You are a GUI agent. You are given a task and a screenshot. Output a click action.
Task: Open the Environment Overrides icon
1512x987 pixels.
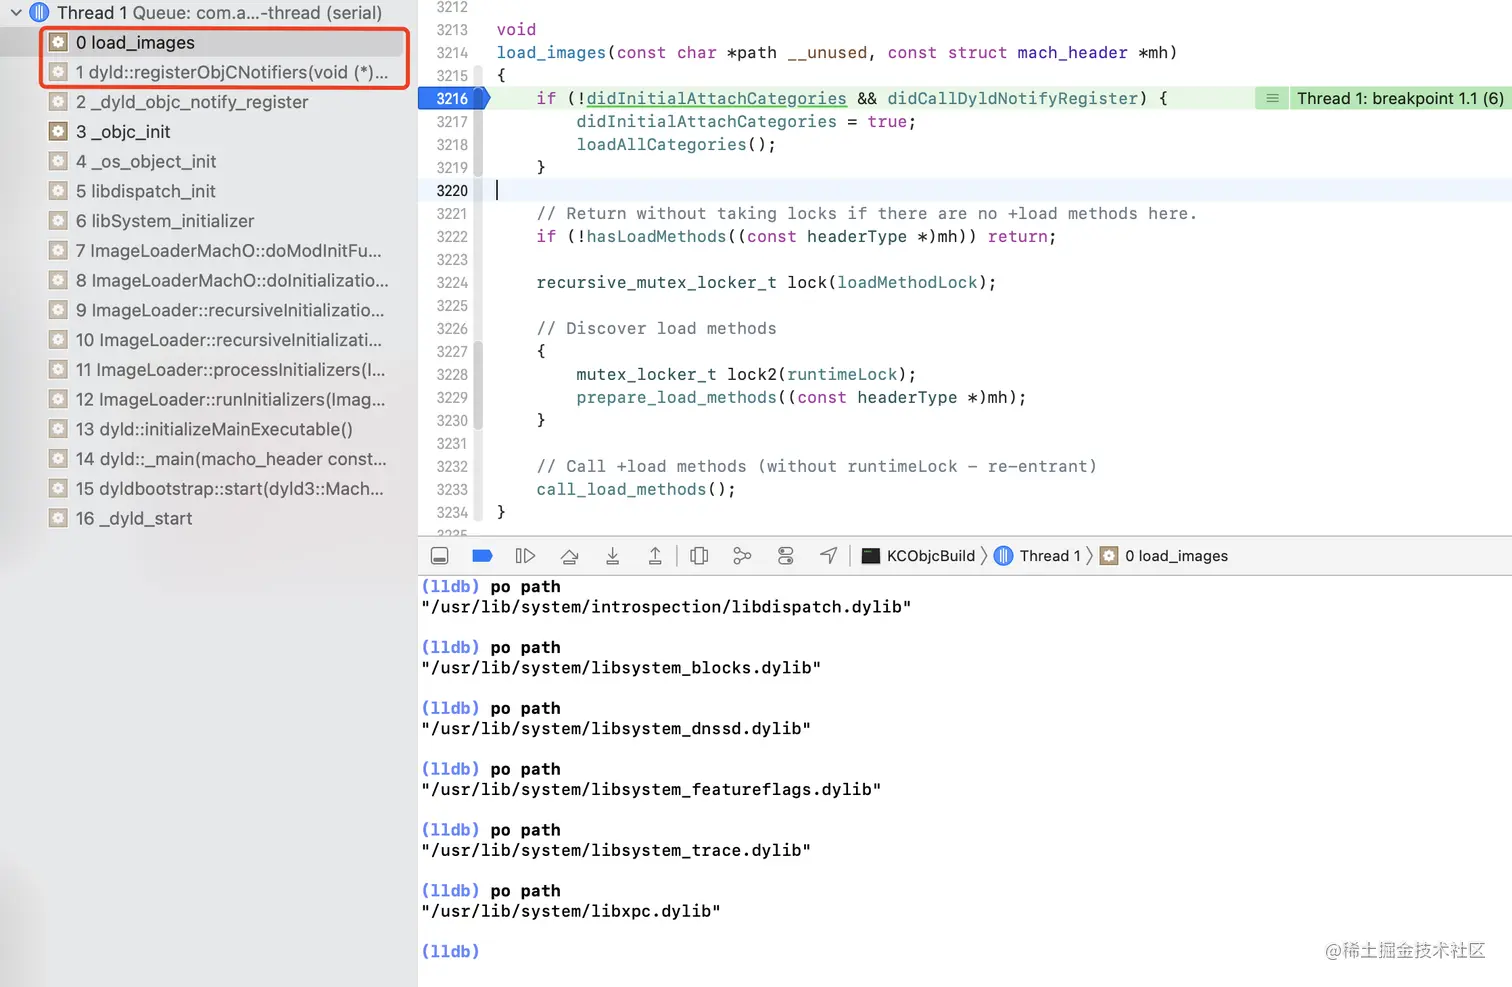785,556
